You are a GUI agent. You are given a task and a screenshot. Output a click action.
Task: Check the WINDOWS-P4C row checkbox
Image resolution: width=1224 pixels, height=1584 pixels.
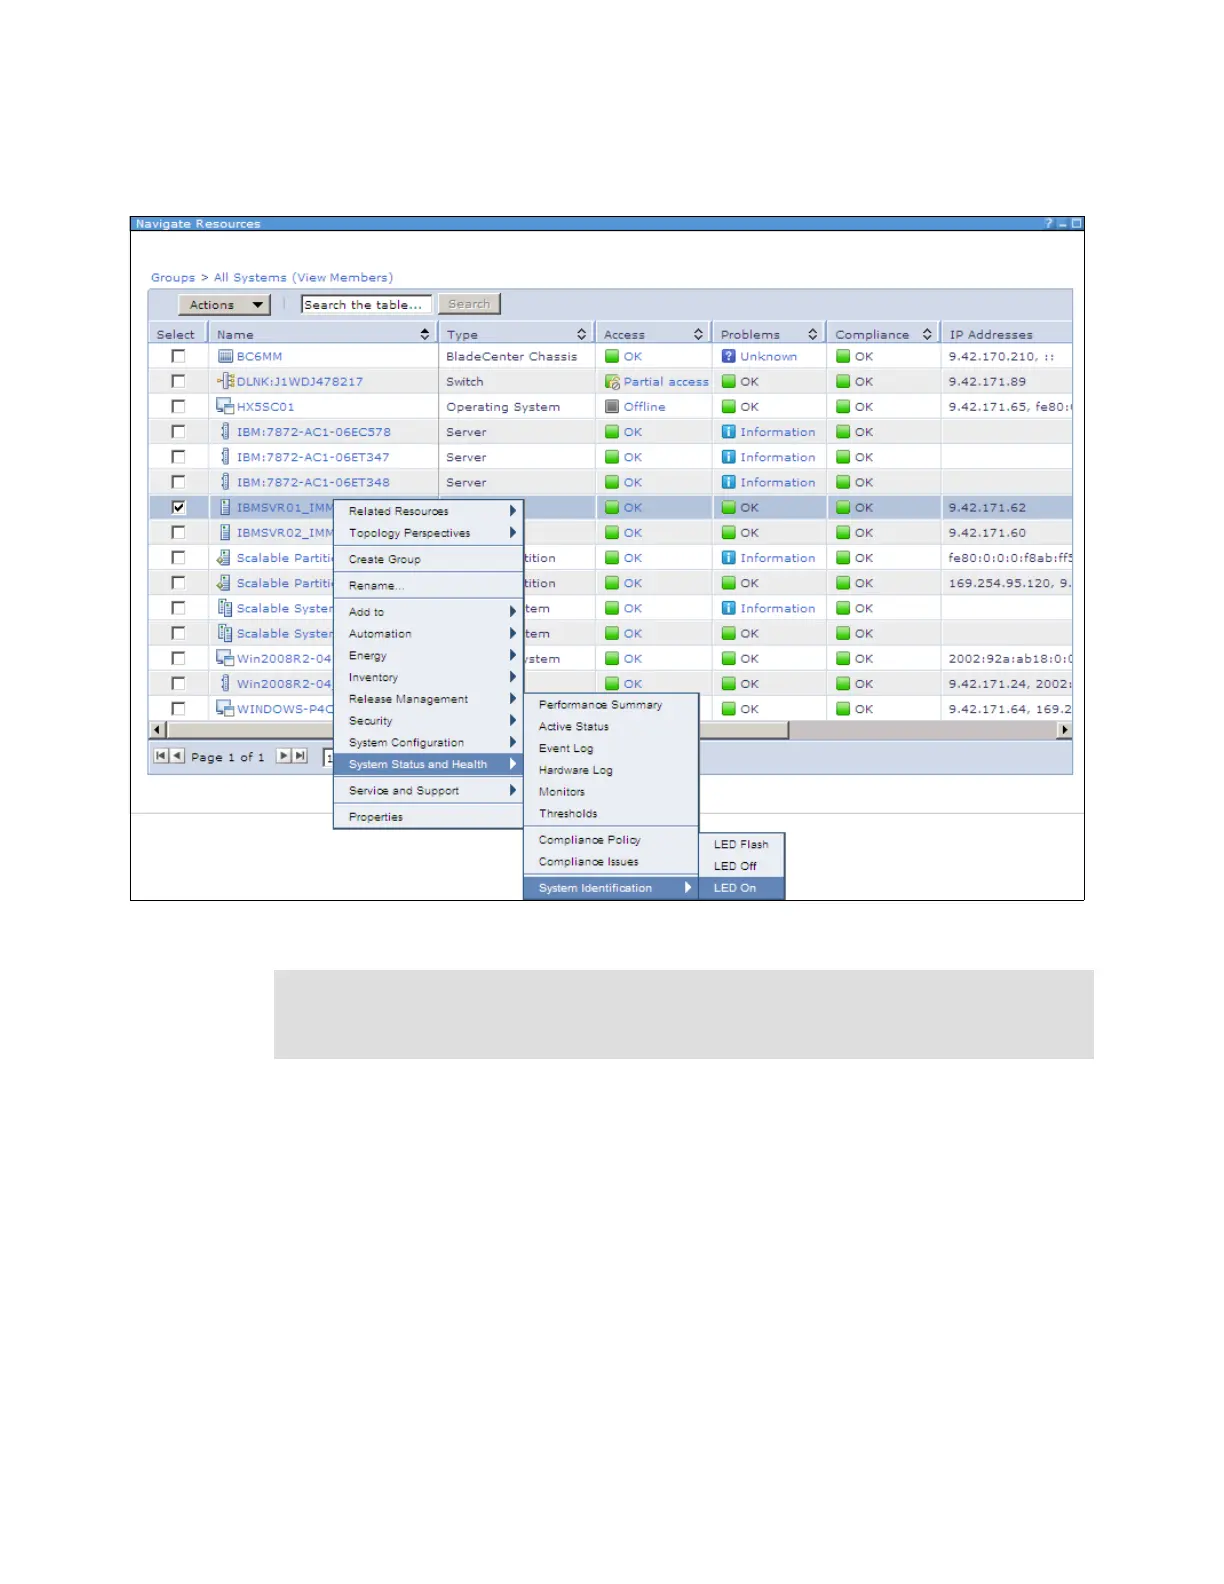(178, 708)
